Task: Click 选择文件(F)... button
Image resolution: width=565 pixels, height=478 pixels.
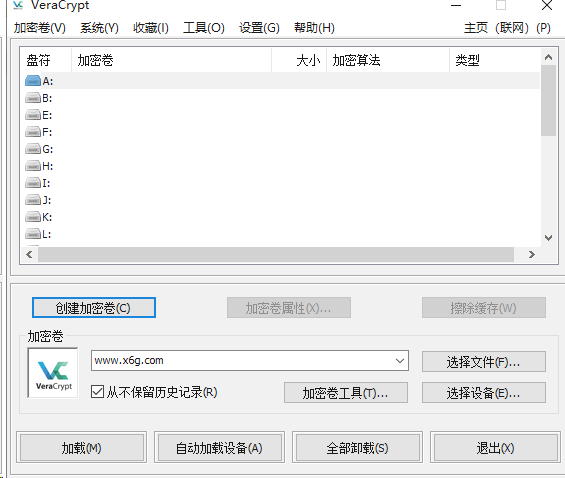Action: [484, 362]
